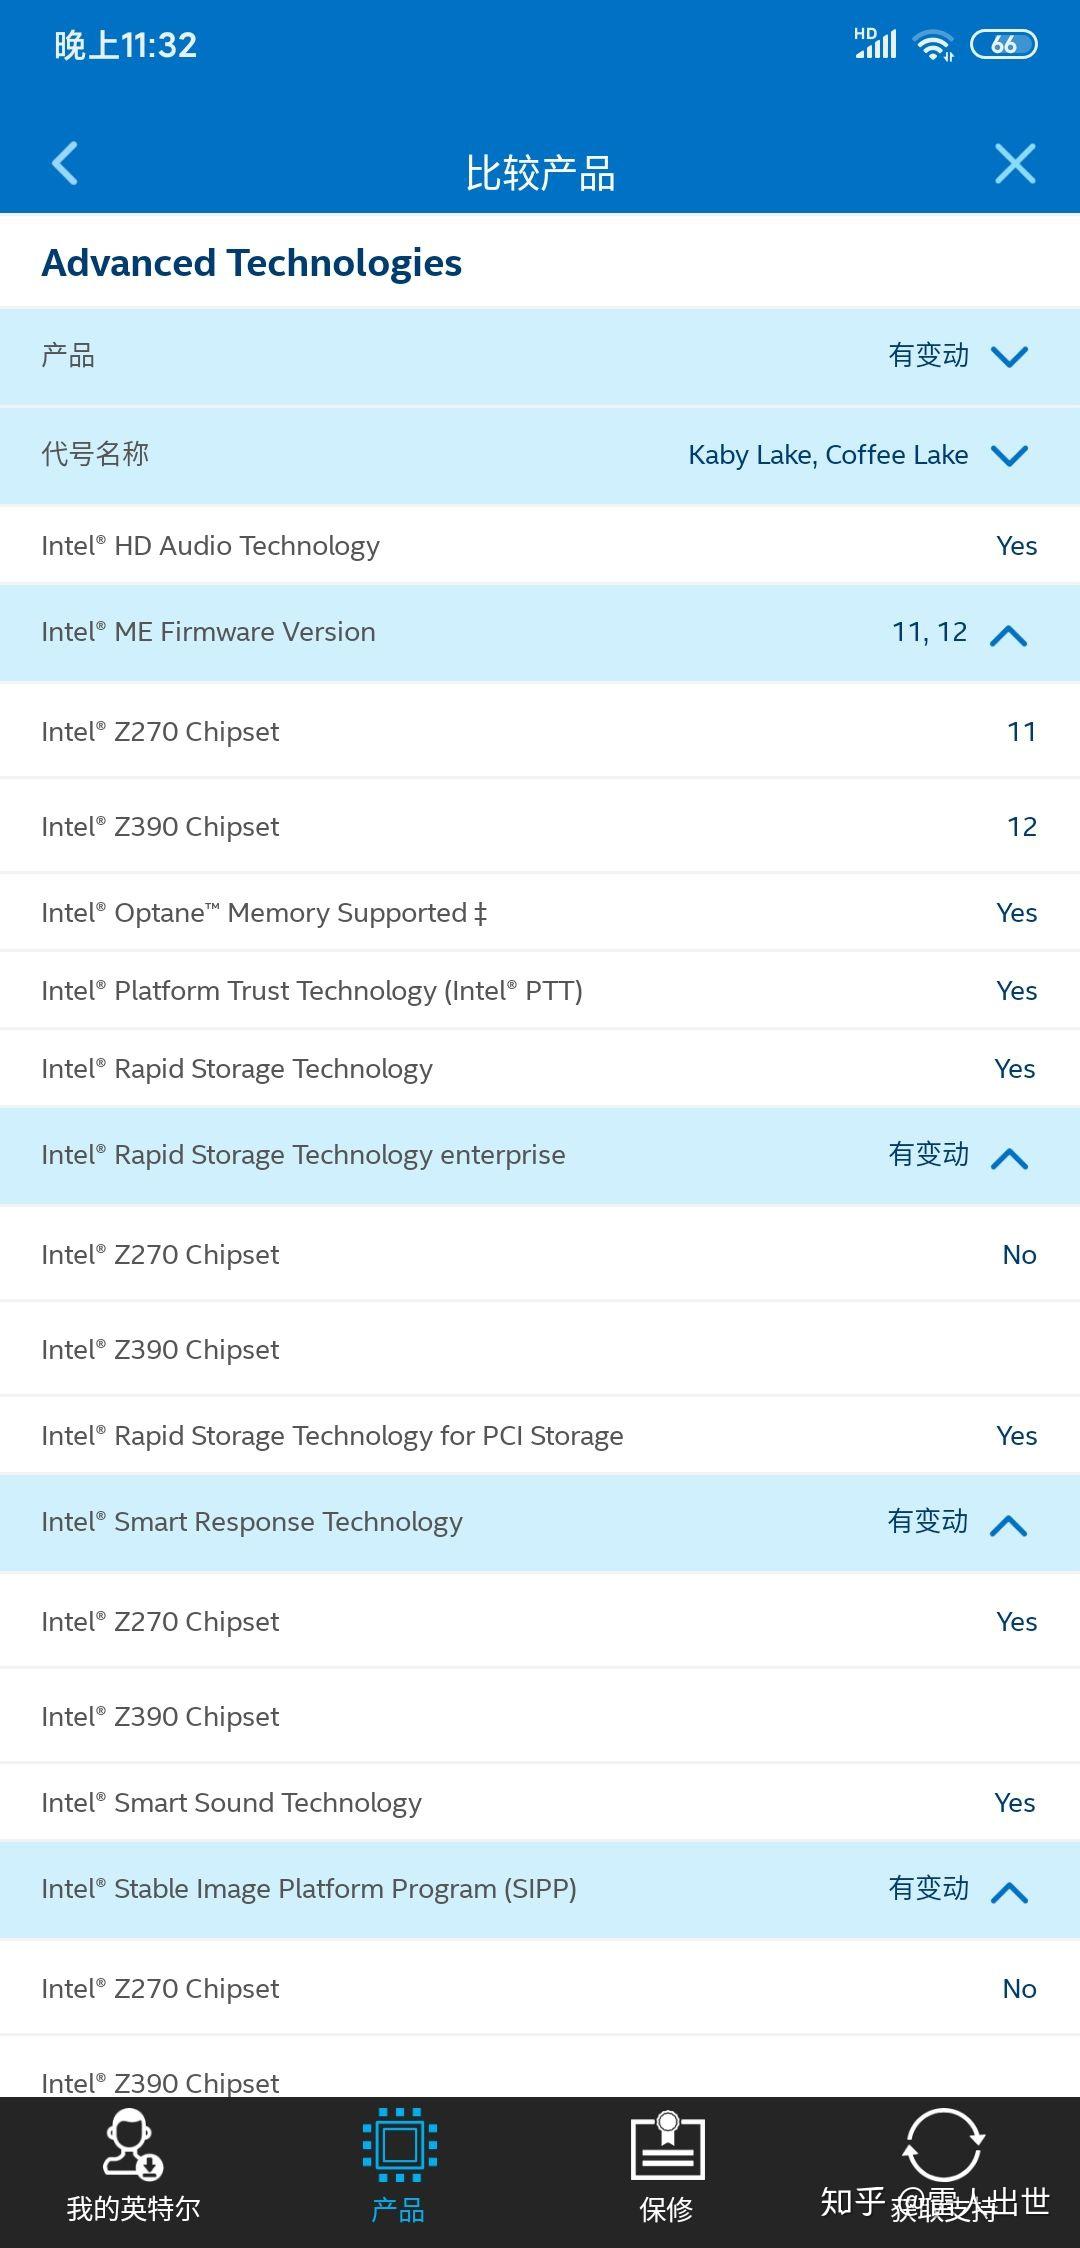Expand the 代号名称 codename row

click(1009, 456)
